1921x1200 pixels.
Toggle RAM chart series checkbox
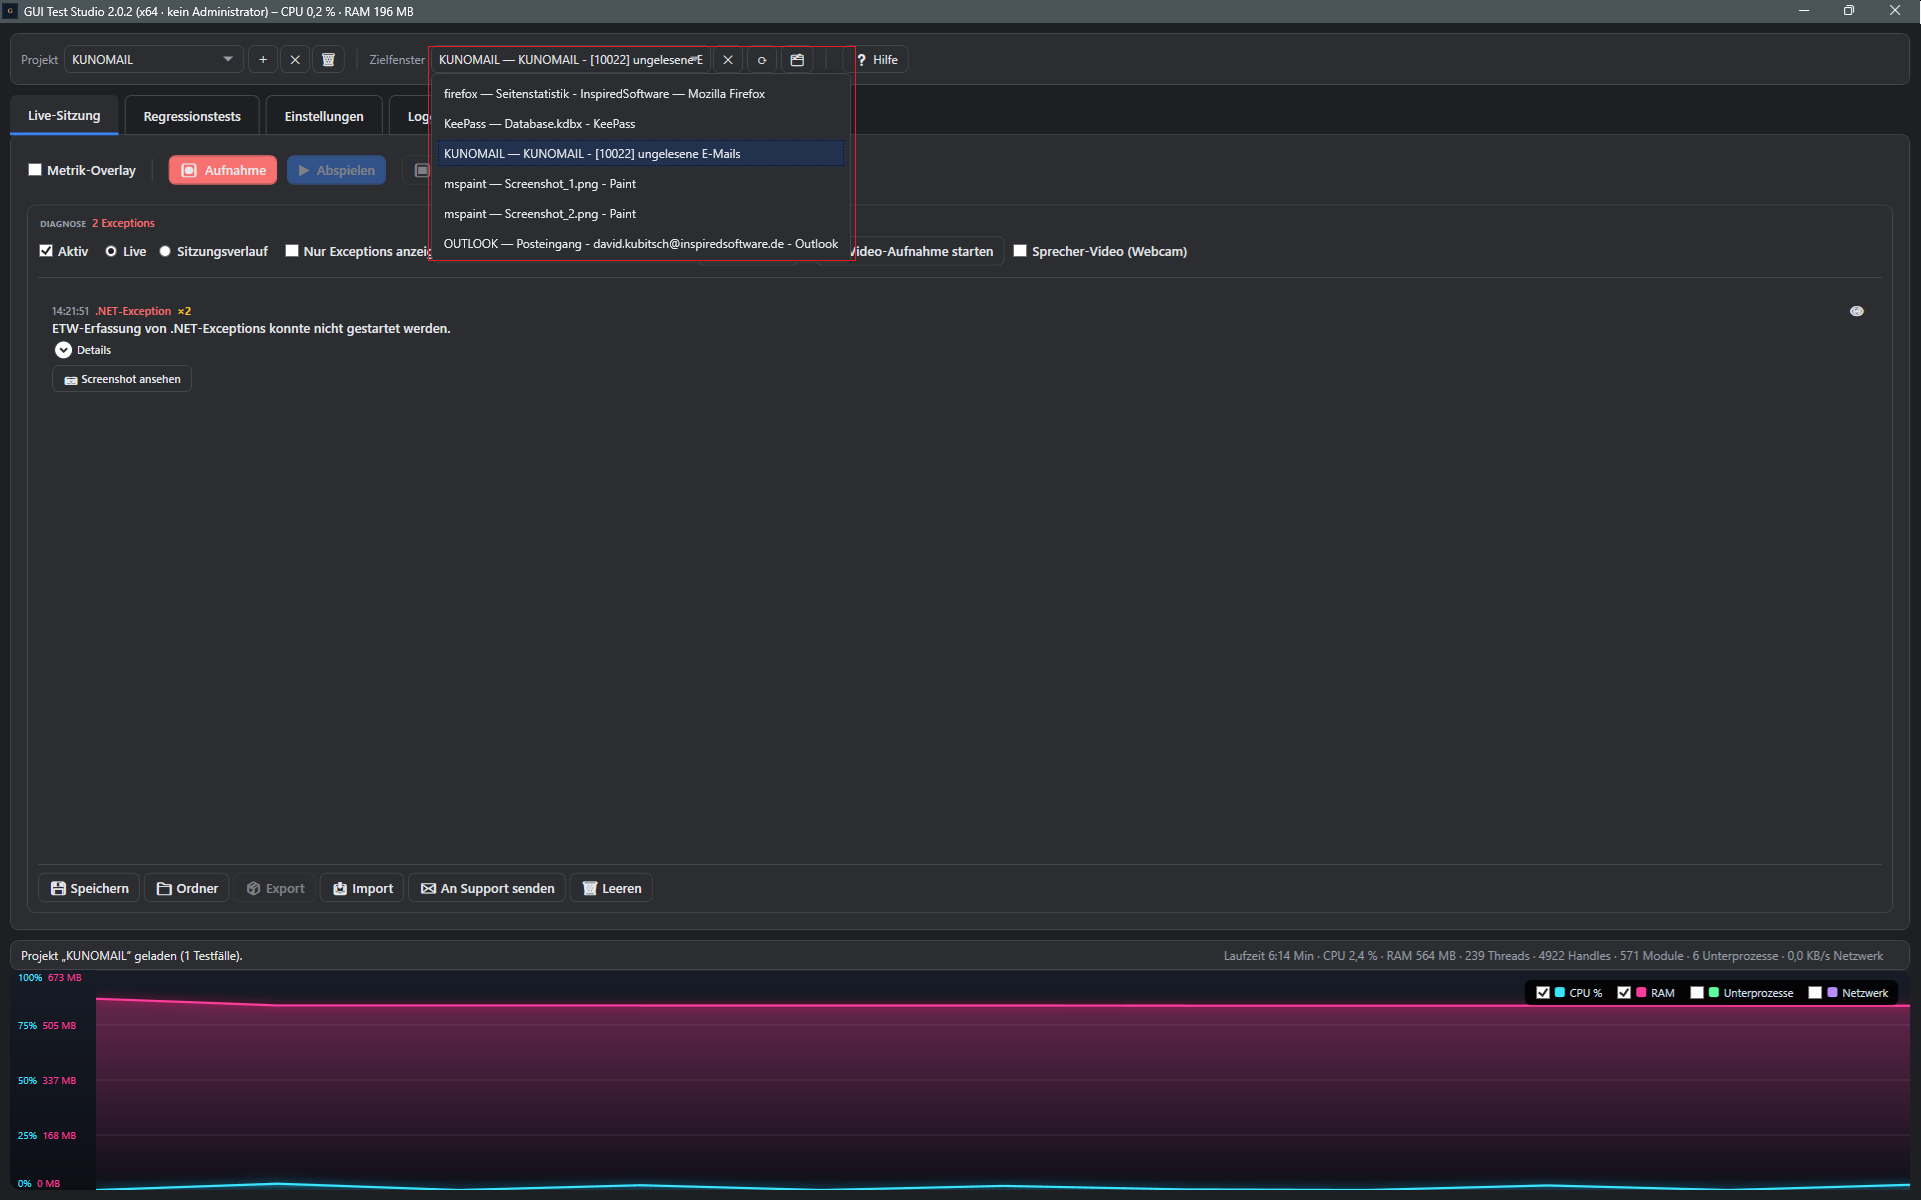(1624, 993)
